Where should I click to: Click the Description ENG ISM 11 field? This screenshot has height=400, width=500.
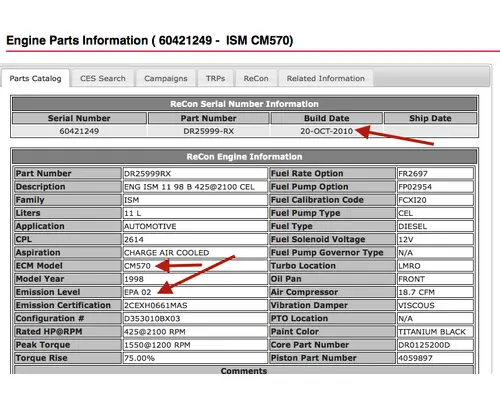195,187
